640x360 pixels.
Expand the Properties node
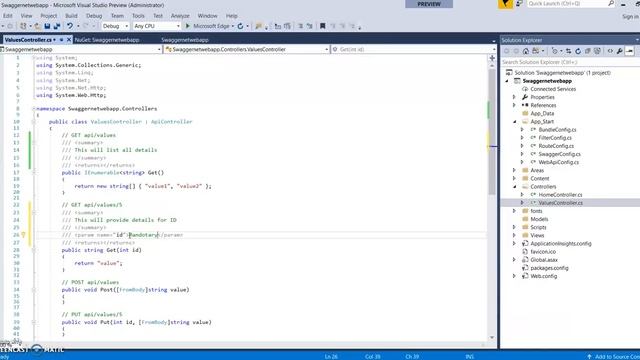(514, 97)
